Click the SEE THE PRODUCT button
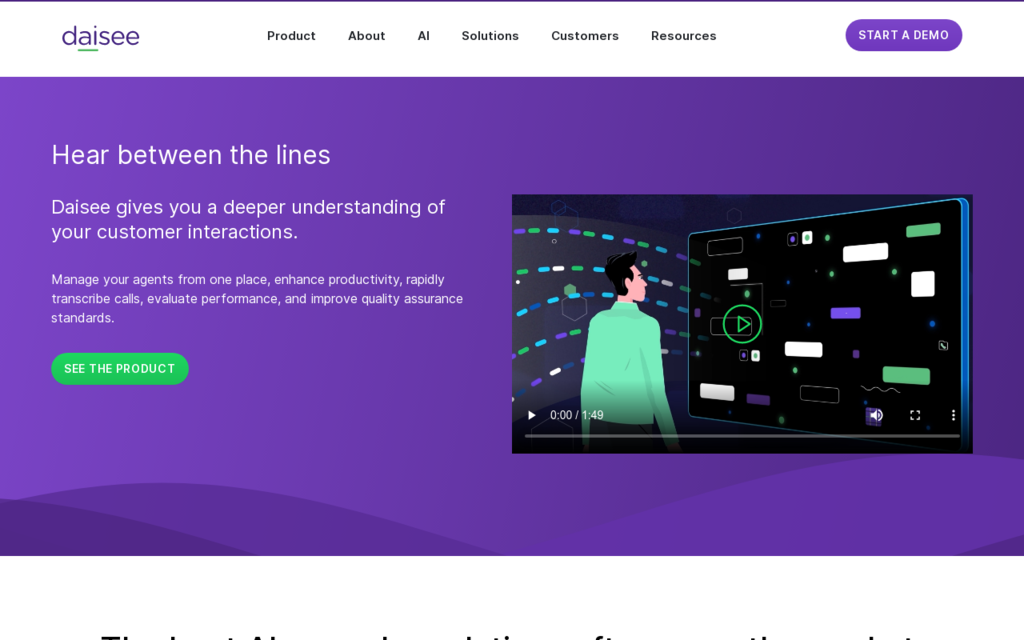This screenshot has height=640, width=1024. coord(120,369)
